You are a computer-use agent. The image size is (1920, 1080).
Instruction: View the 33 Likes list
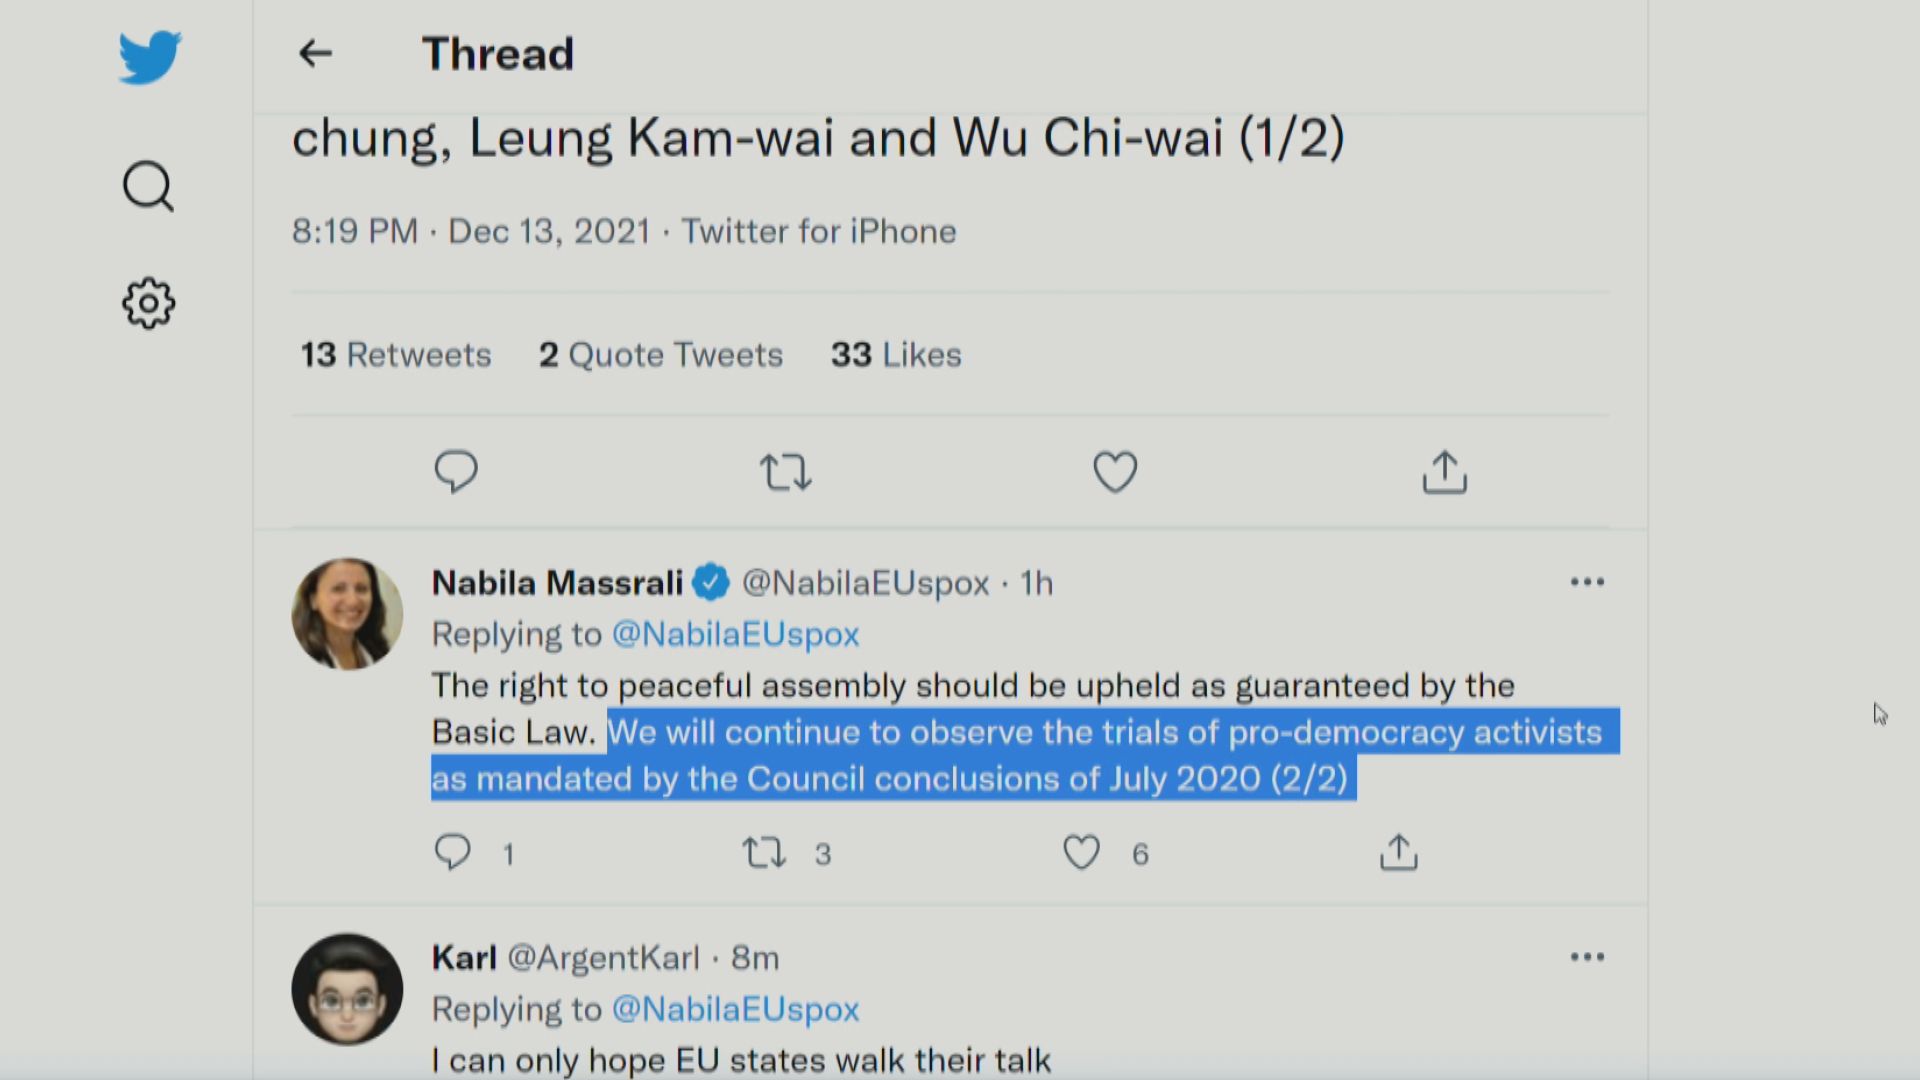895,354
